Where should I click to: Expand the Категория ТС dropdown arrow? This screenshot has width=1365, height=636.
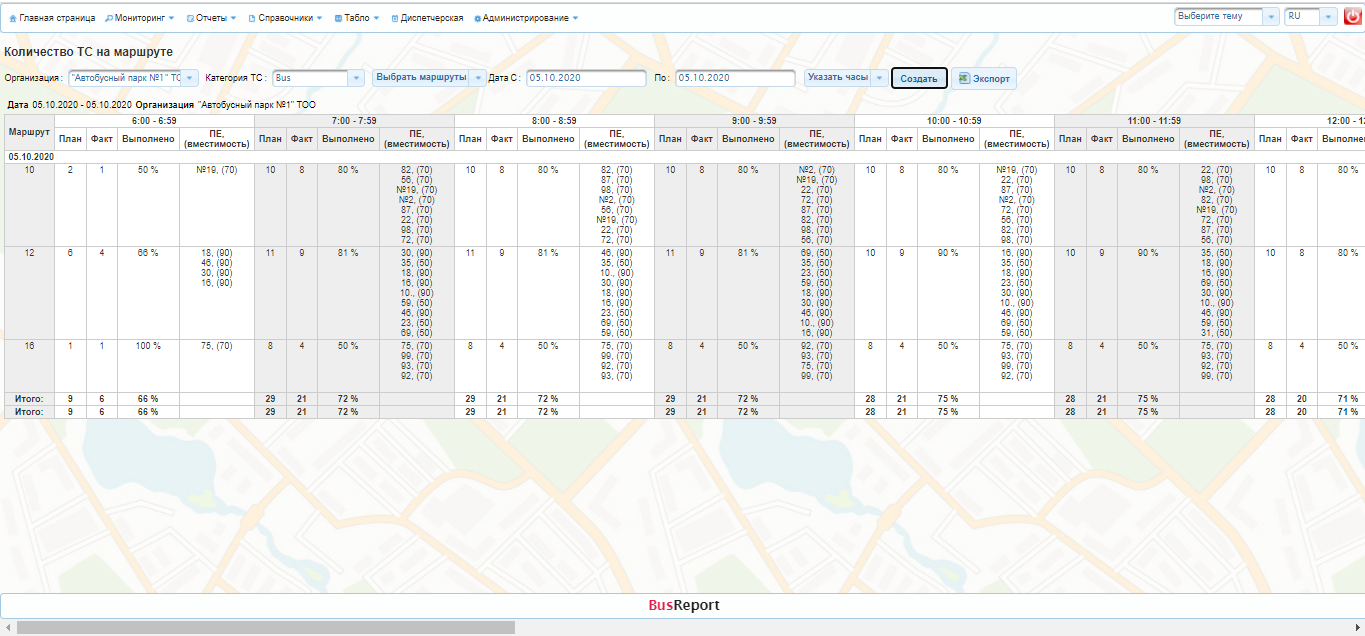357,78
